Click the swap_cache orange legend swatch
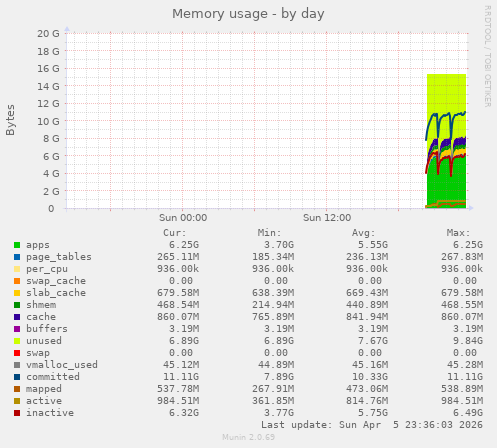The image size is (497, 448). pos(17,281)
